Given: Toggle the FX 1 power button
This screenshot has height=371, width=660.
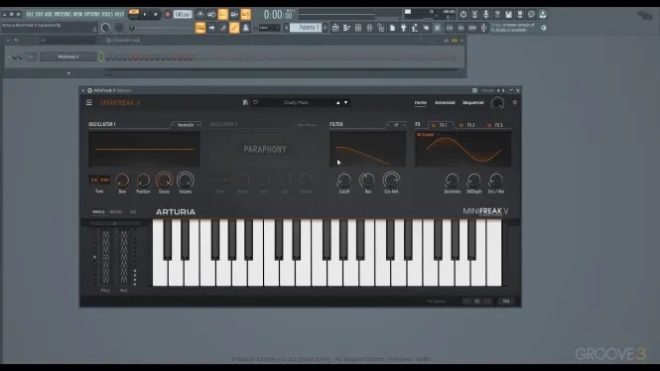Looking at the screenshot, I should 434,125.
